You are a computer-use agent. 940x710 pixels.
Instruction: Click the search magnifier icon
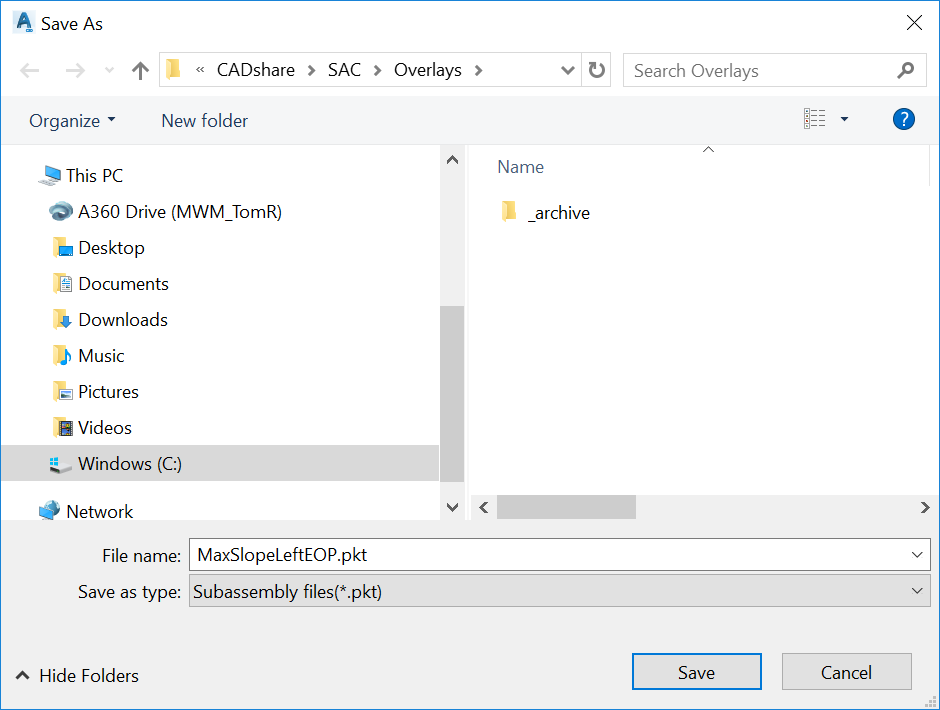(905, 70)
